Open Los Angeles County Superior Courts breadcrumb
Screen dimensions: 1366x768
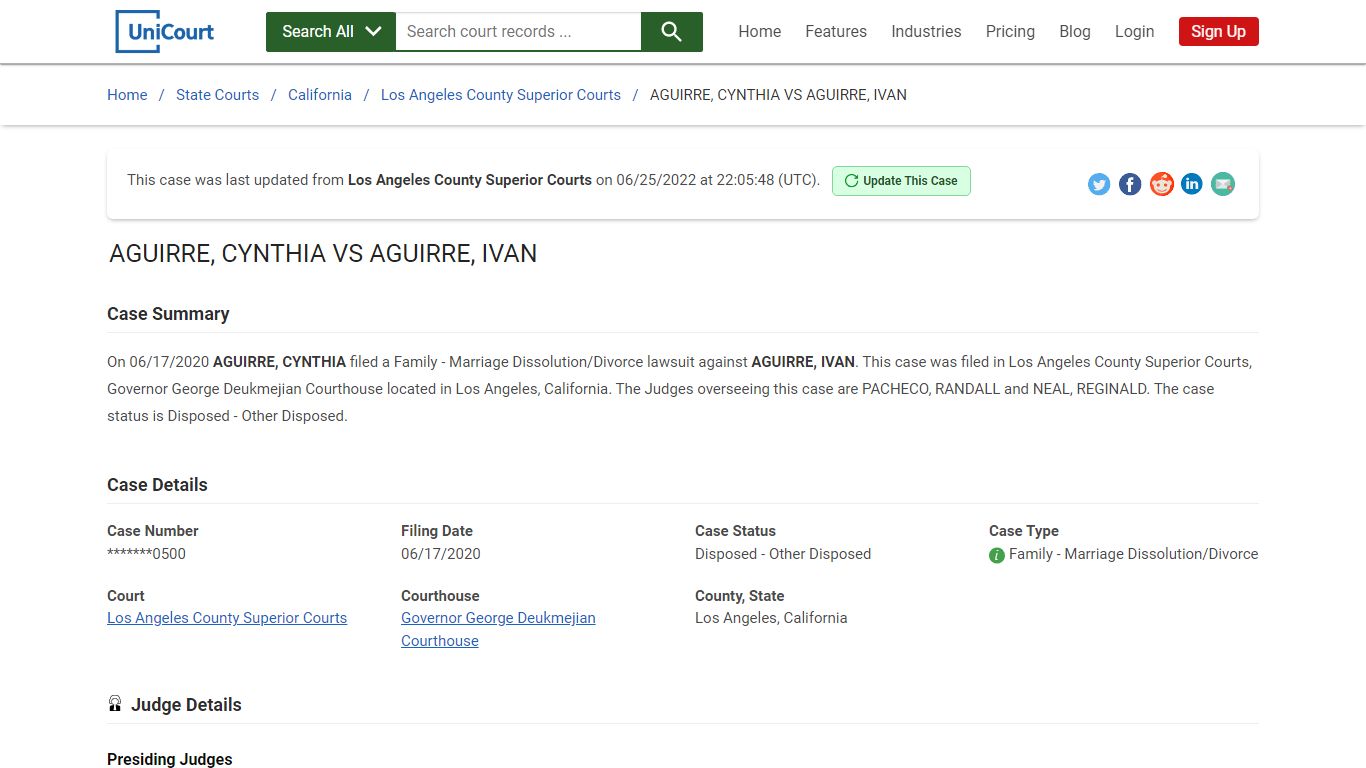(x=501, y=95)
